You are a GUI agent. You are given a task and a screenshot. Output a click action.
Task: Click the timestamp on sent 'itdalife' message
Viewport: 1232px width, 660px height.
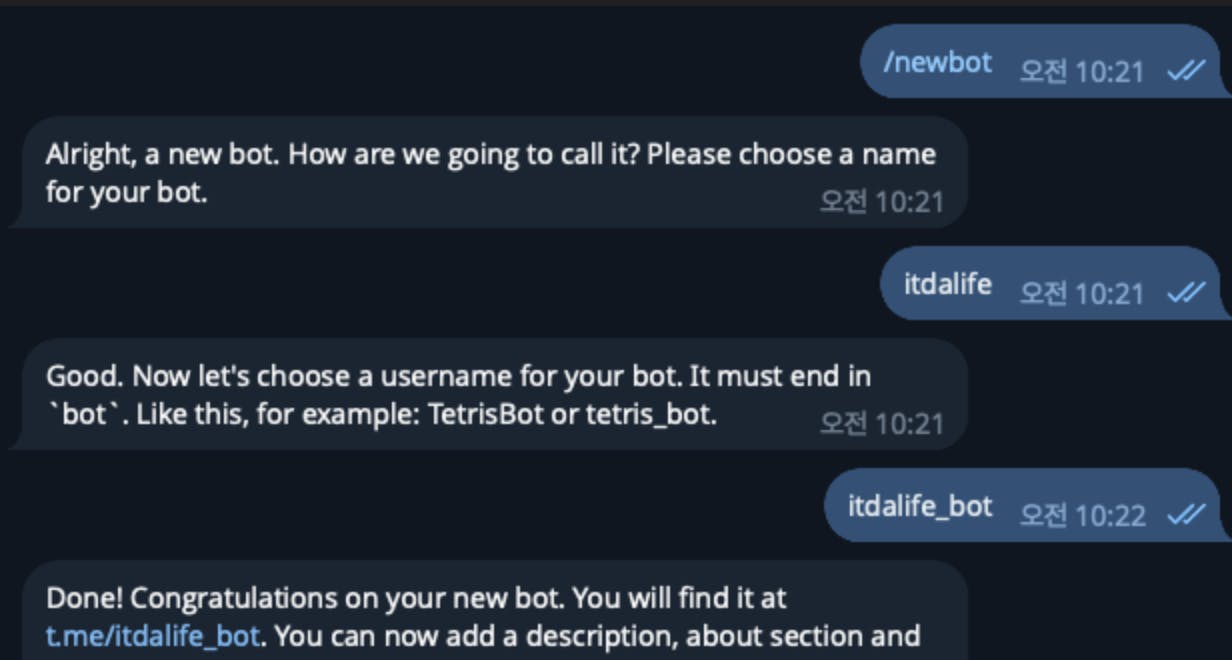coord(1081,292)
